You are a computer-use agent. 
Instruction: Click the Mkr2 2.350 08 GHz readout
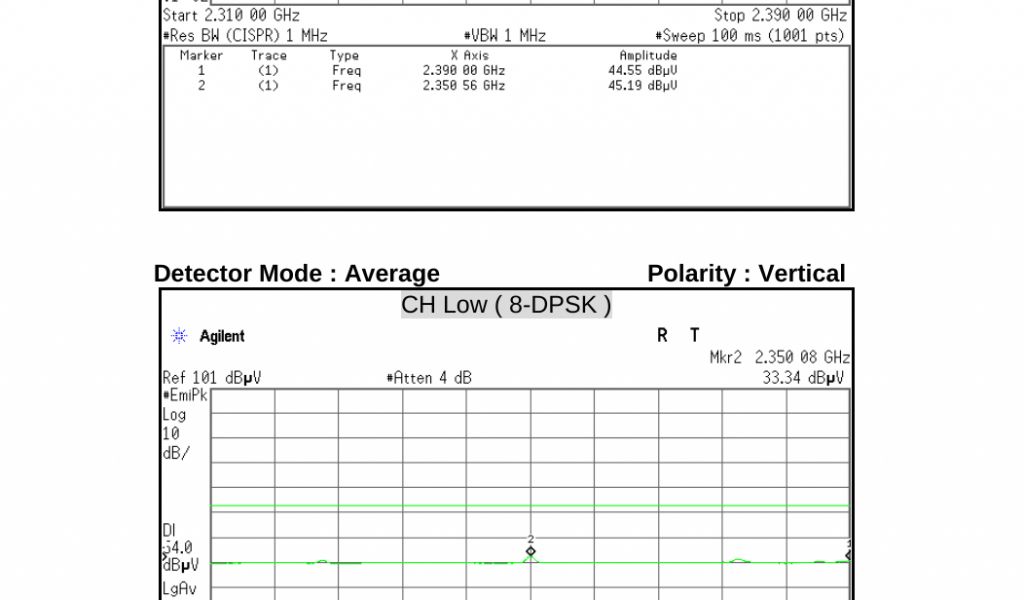coord(779,358)
